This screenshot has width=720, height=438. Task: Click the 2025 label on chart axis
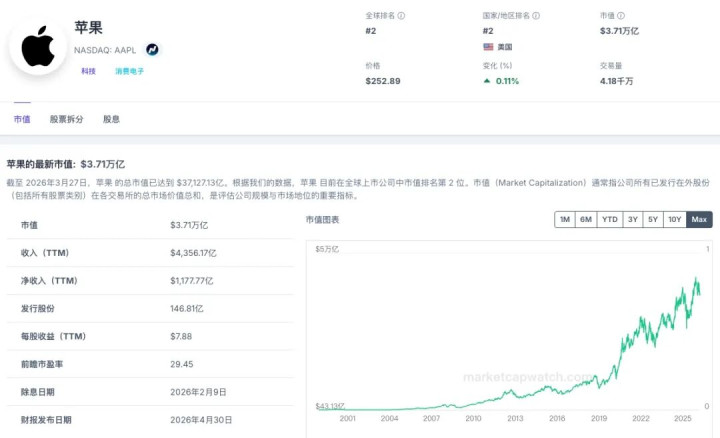point(683,418)
